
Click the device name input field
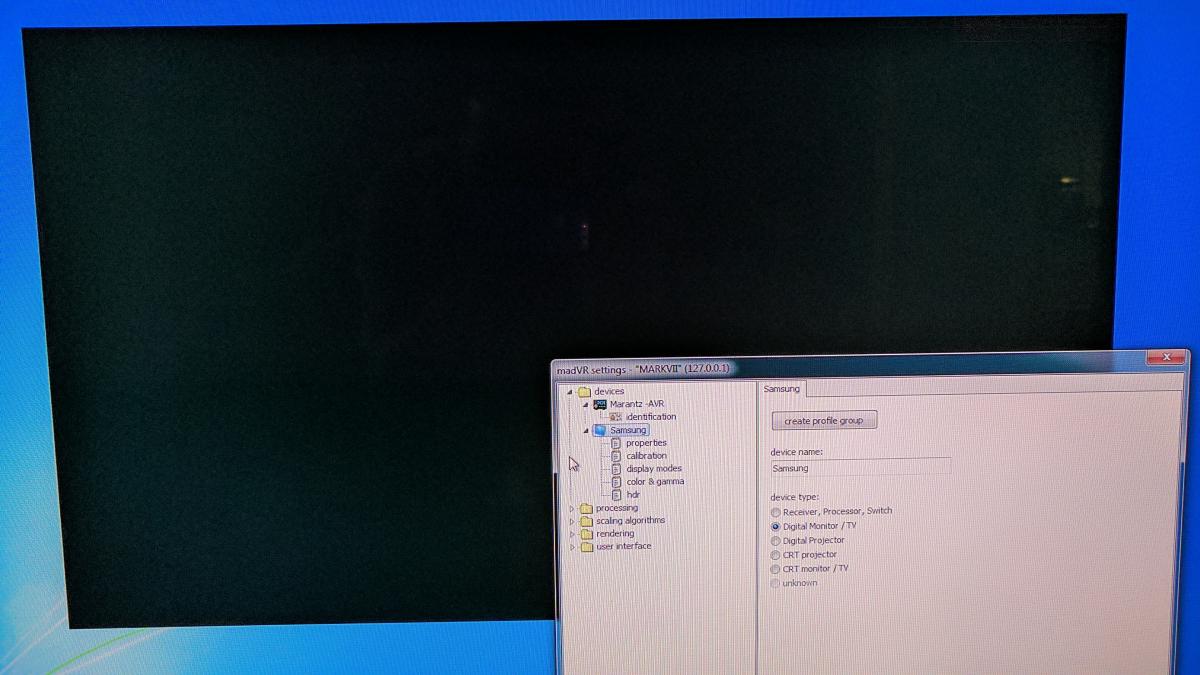point(860,467)
